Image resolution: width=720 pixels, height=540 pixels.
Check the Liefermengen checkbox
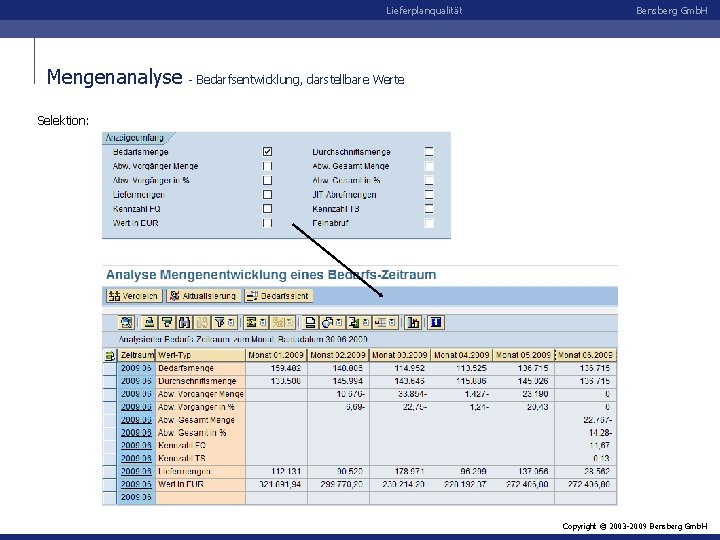pos(267,194)
